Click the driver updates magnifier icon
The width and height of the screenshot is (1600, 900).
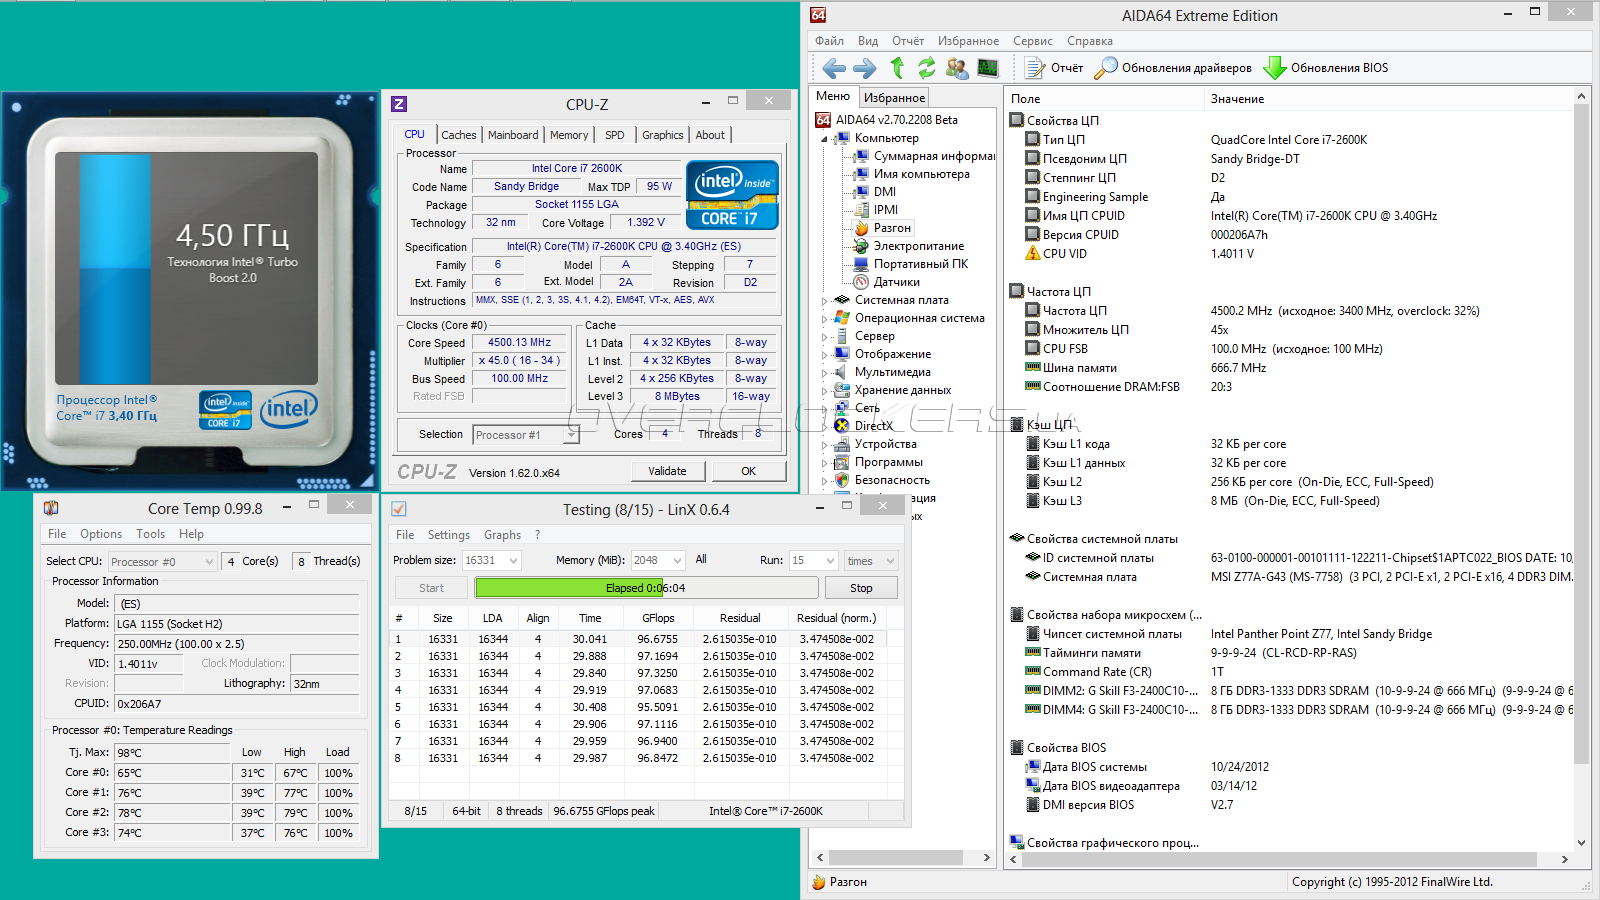1105,68
